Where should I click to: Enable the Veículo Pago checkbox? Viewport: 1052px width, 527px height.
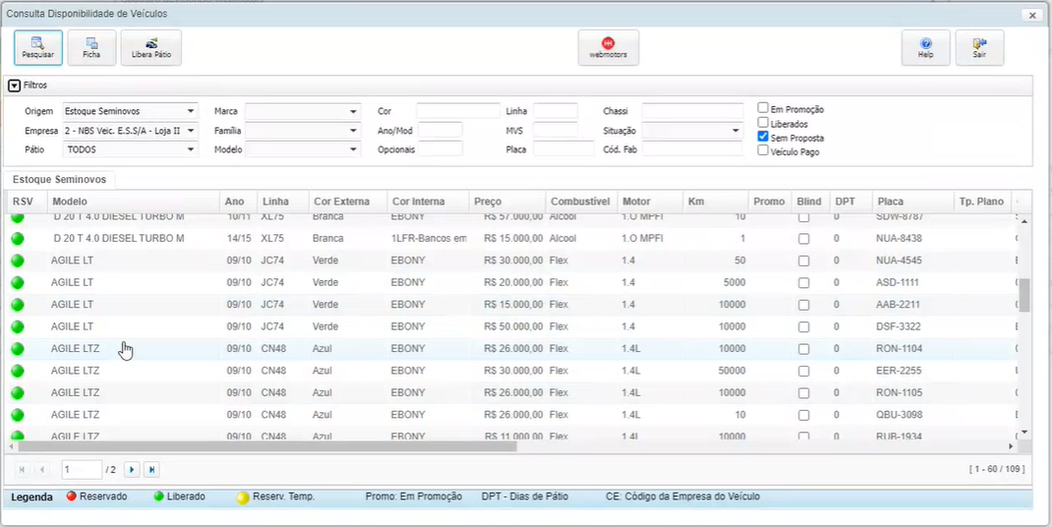(763, 150)
